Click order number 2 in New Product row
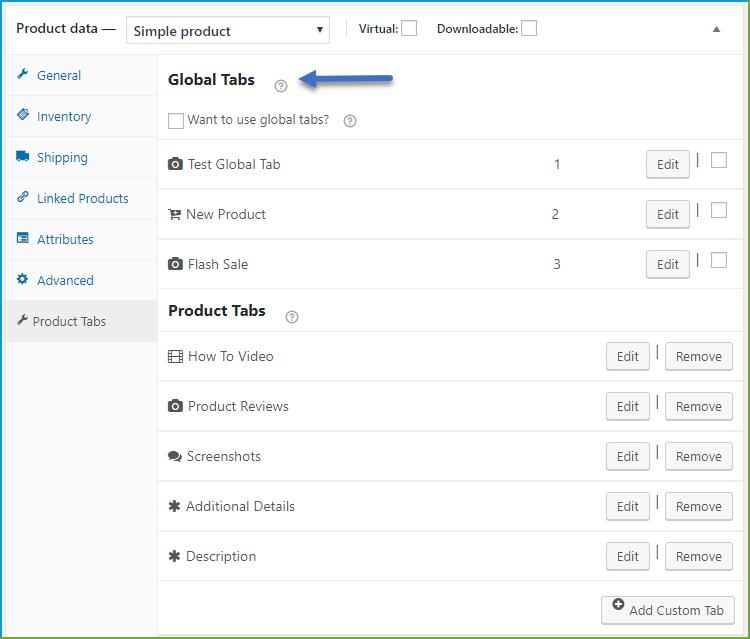The image size is (750, 639). [555, 214]
